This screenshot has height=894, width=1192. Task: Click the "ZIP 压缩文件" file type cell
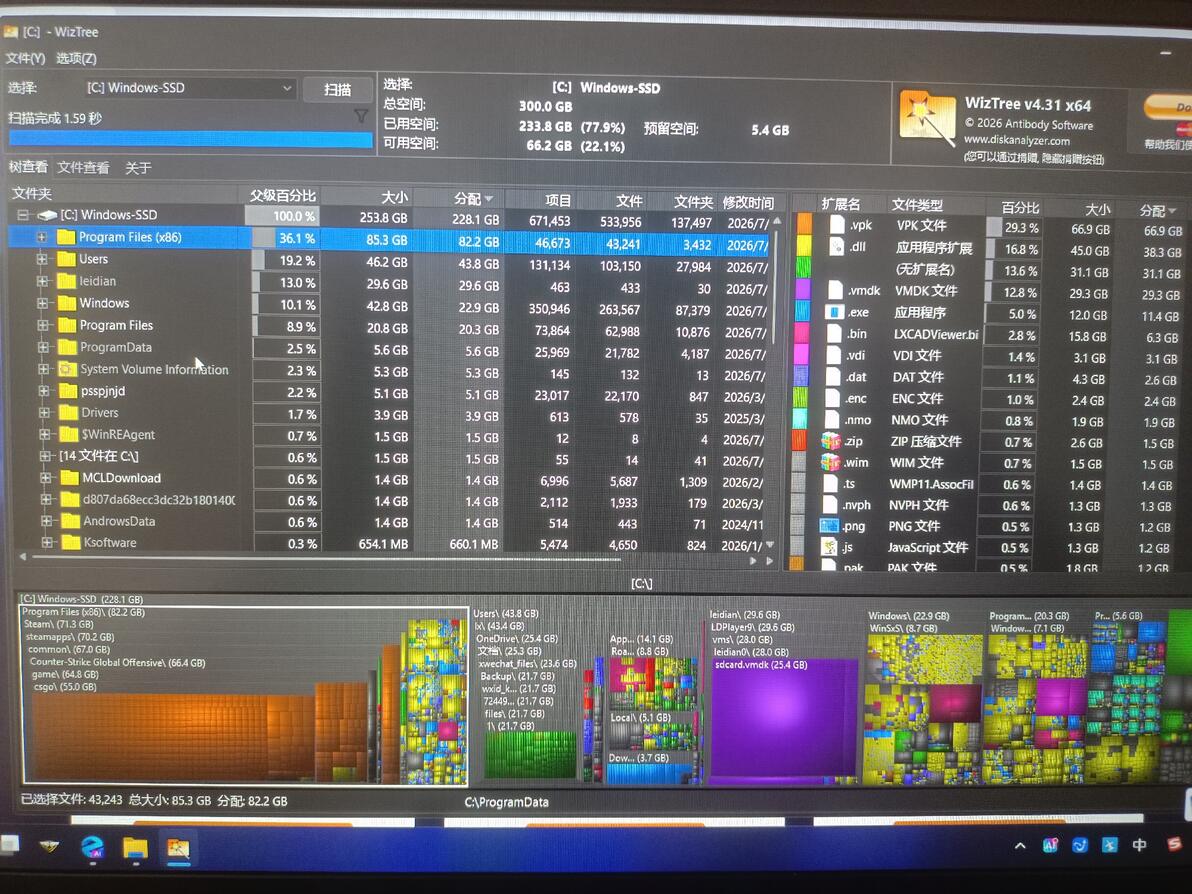925,441
